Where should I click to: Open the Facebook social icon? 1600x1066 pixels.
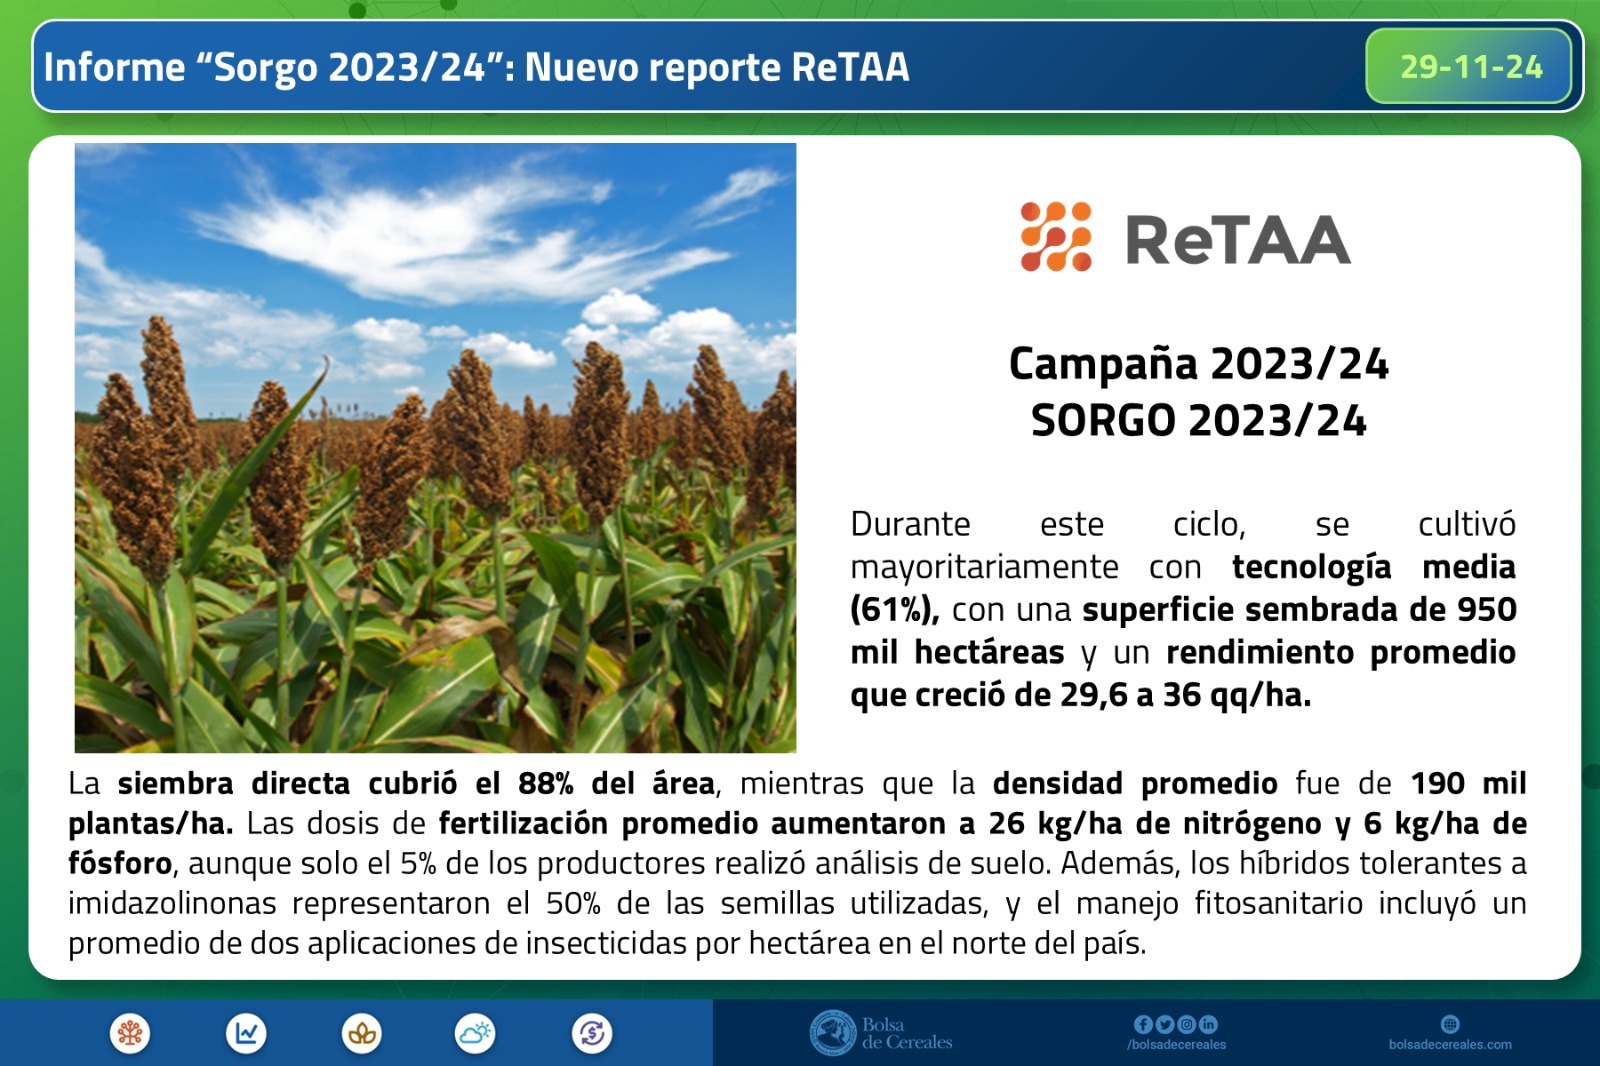pyautogui.click(x=1142, y=1024)
